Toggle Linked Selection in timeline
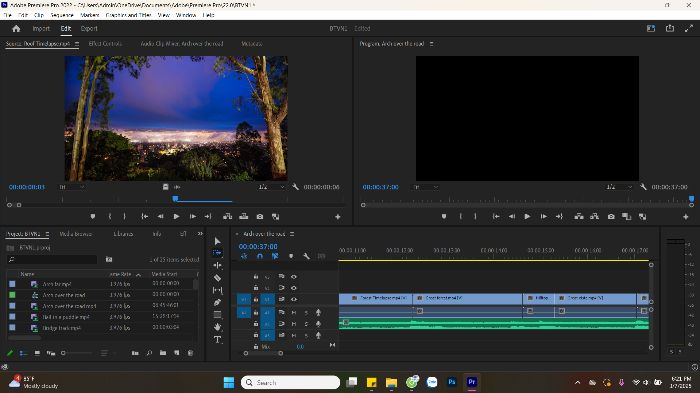The height and width of the screenshot is (393, 700). (x=275, y=256)
